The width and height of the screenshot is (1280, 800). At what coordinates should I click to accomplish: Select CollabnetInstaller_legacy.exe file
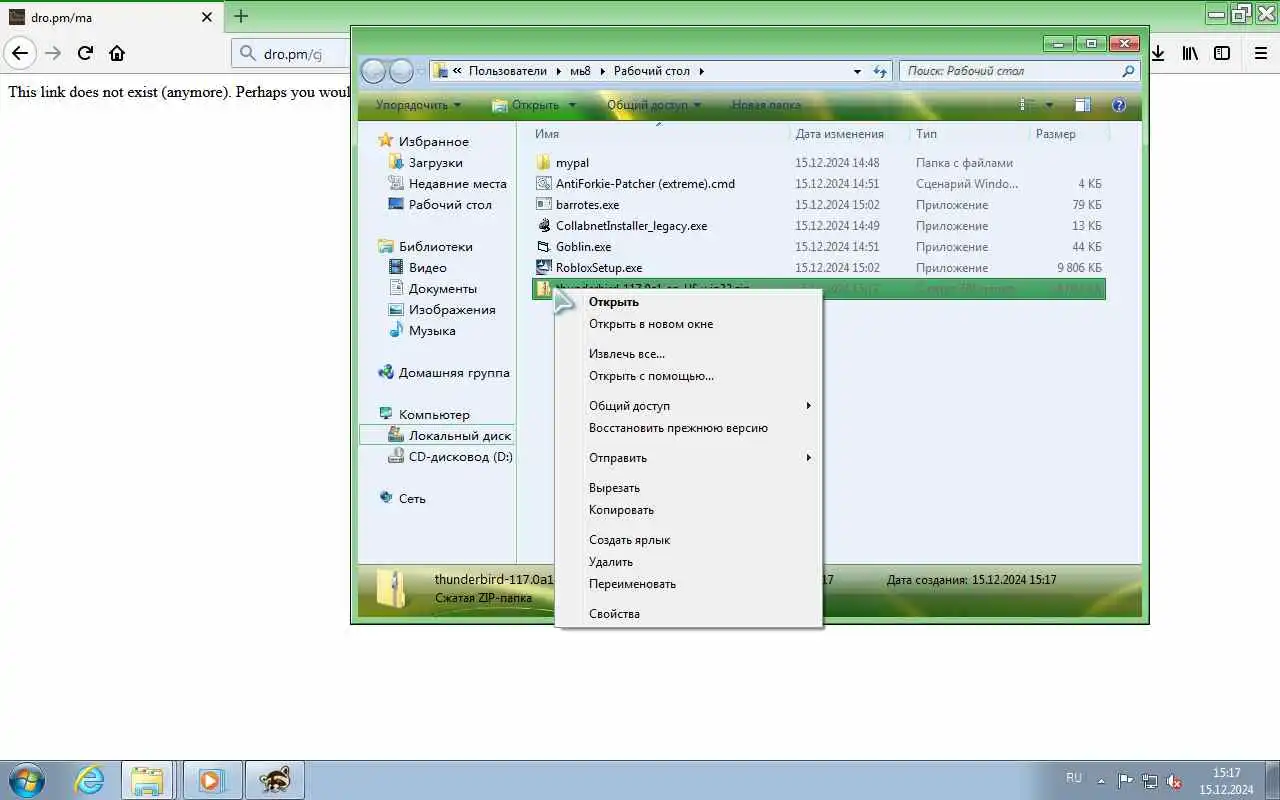[631, 226]
